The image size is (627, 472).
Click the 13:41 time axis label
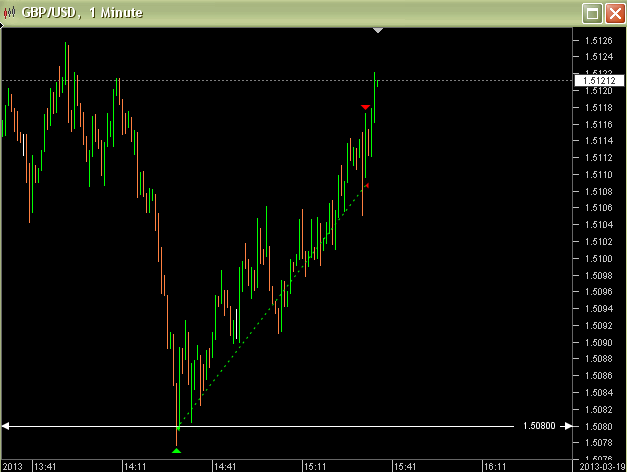45,466
